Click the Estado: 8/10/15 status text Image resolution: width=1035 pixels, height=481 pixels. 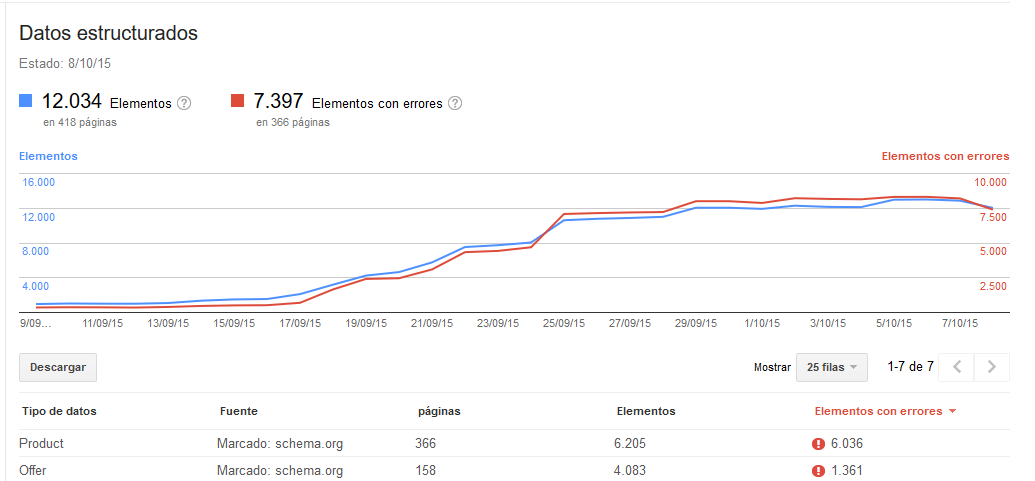coord(65,64)
